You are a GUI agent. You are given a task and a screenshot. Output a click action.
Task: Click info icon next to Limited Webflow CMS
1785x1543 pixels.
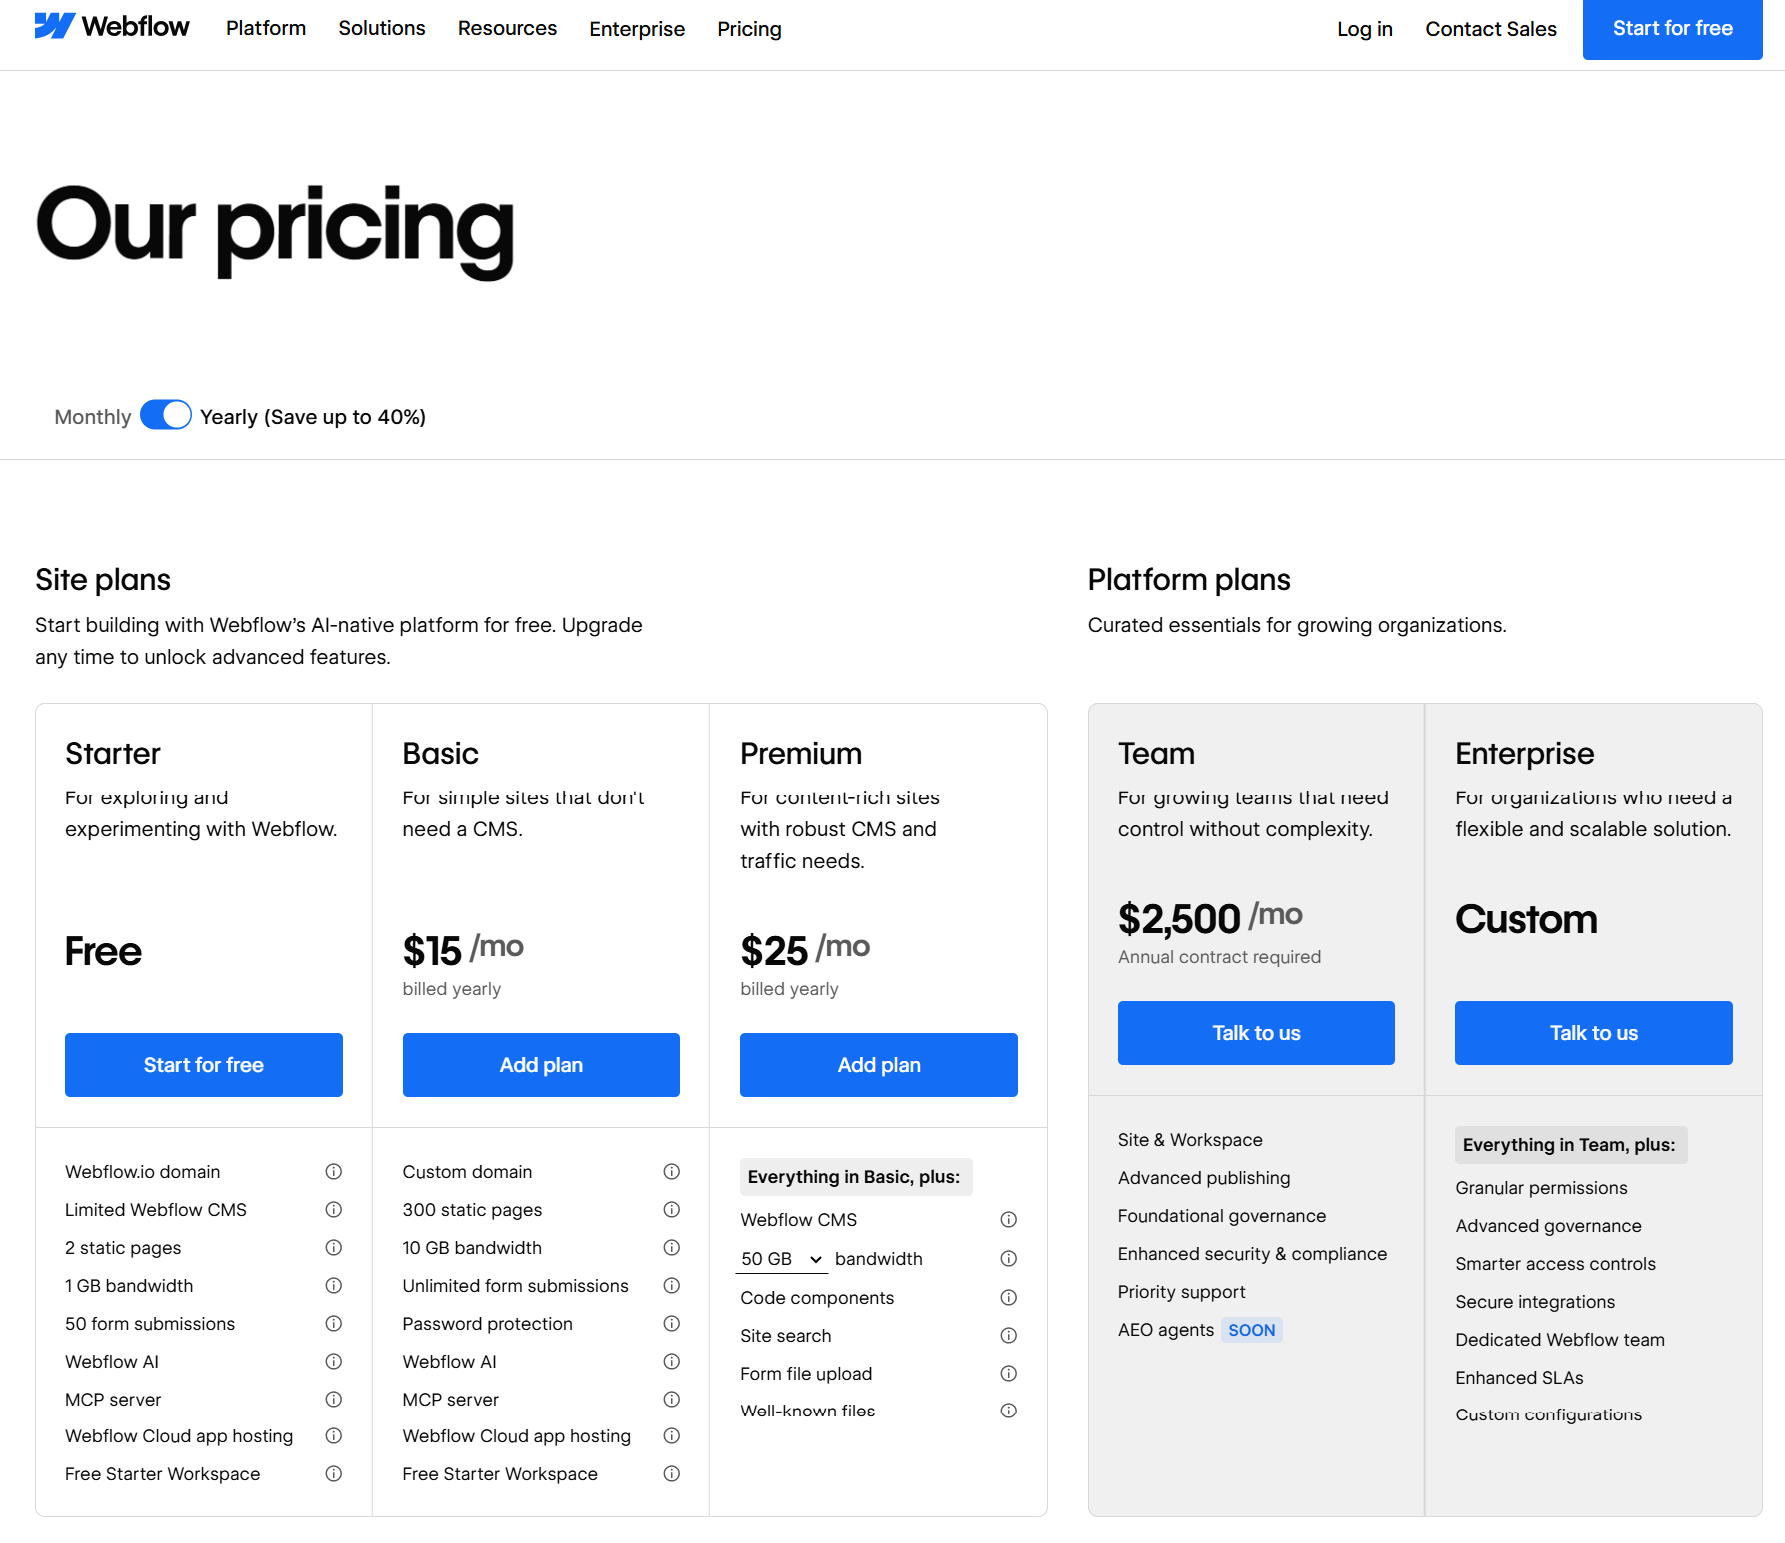tap(334, 1209)
